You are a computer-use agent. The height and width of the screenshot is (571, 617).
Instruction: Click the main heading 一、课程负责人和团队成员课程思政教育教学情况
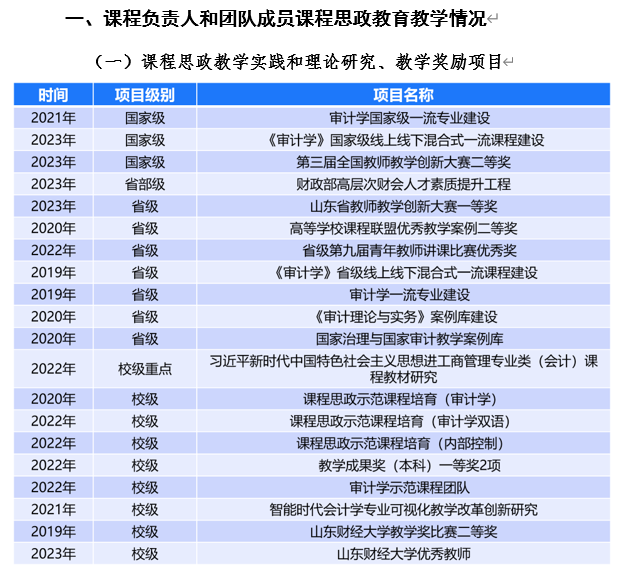tap(276, 18)
